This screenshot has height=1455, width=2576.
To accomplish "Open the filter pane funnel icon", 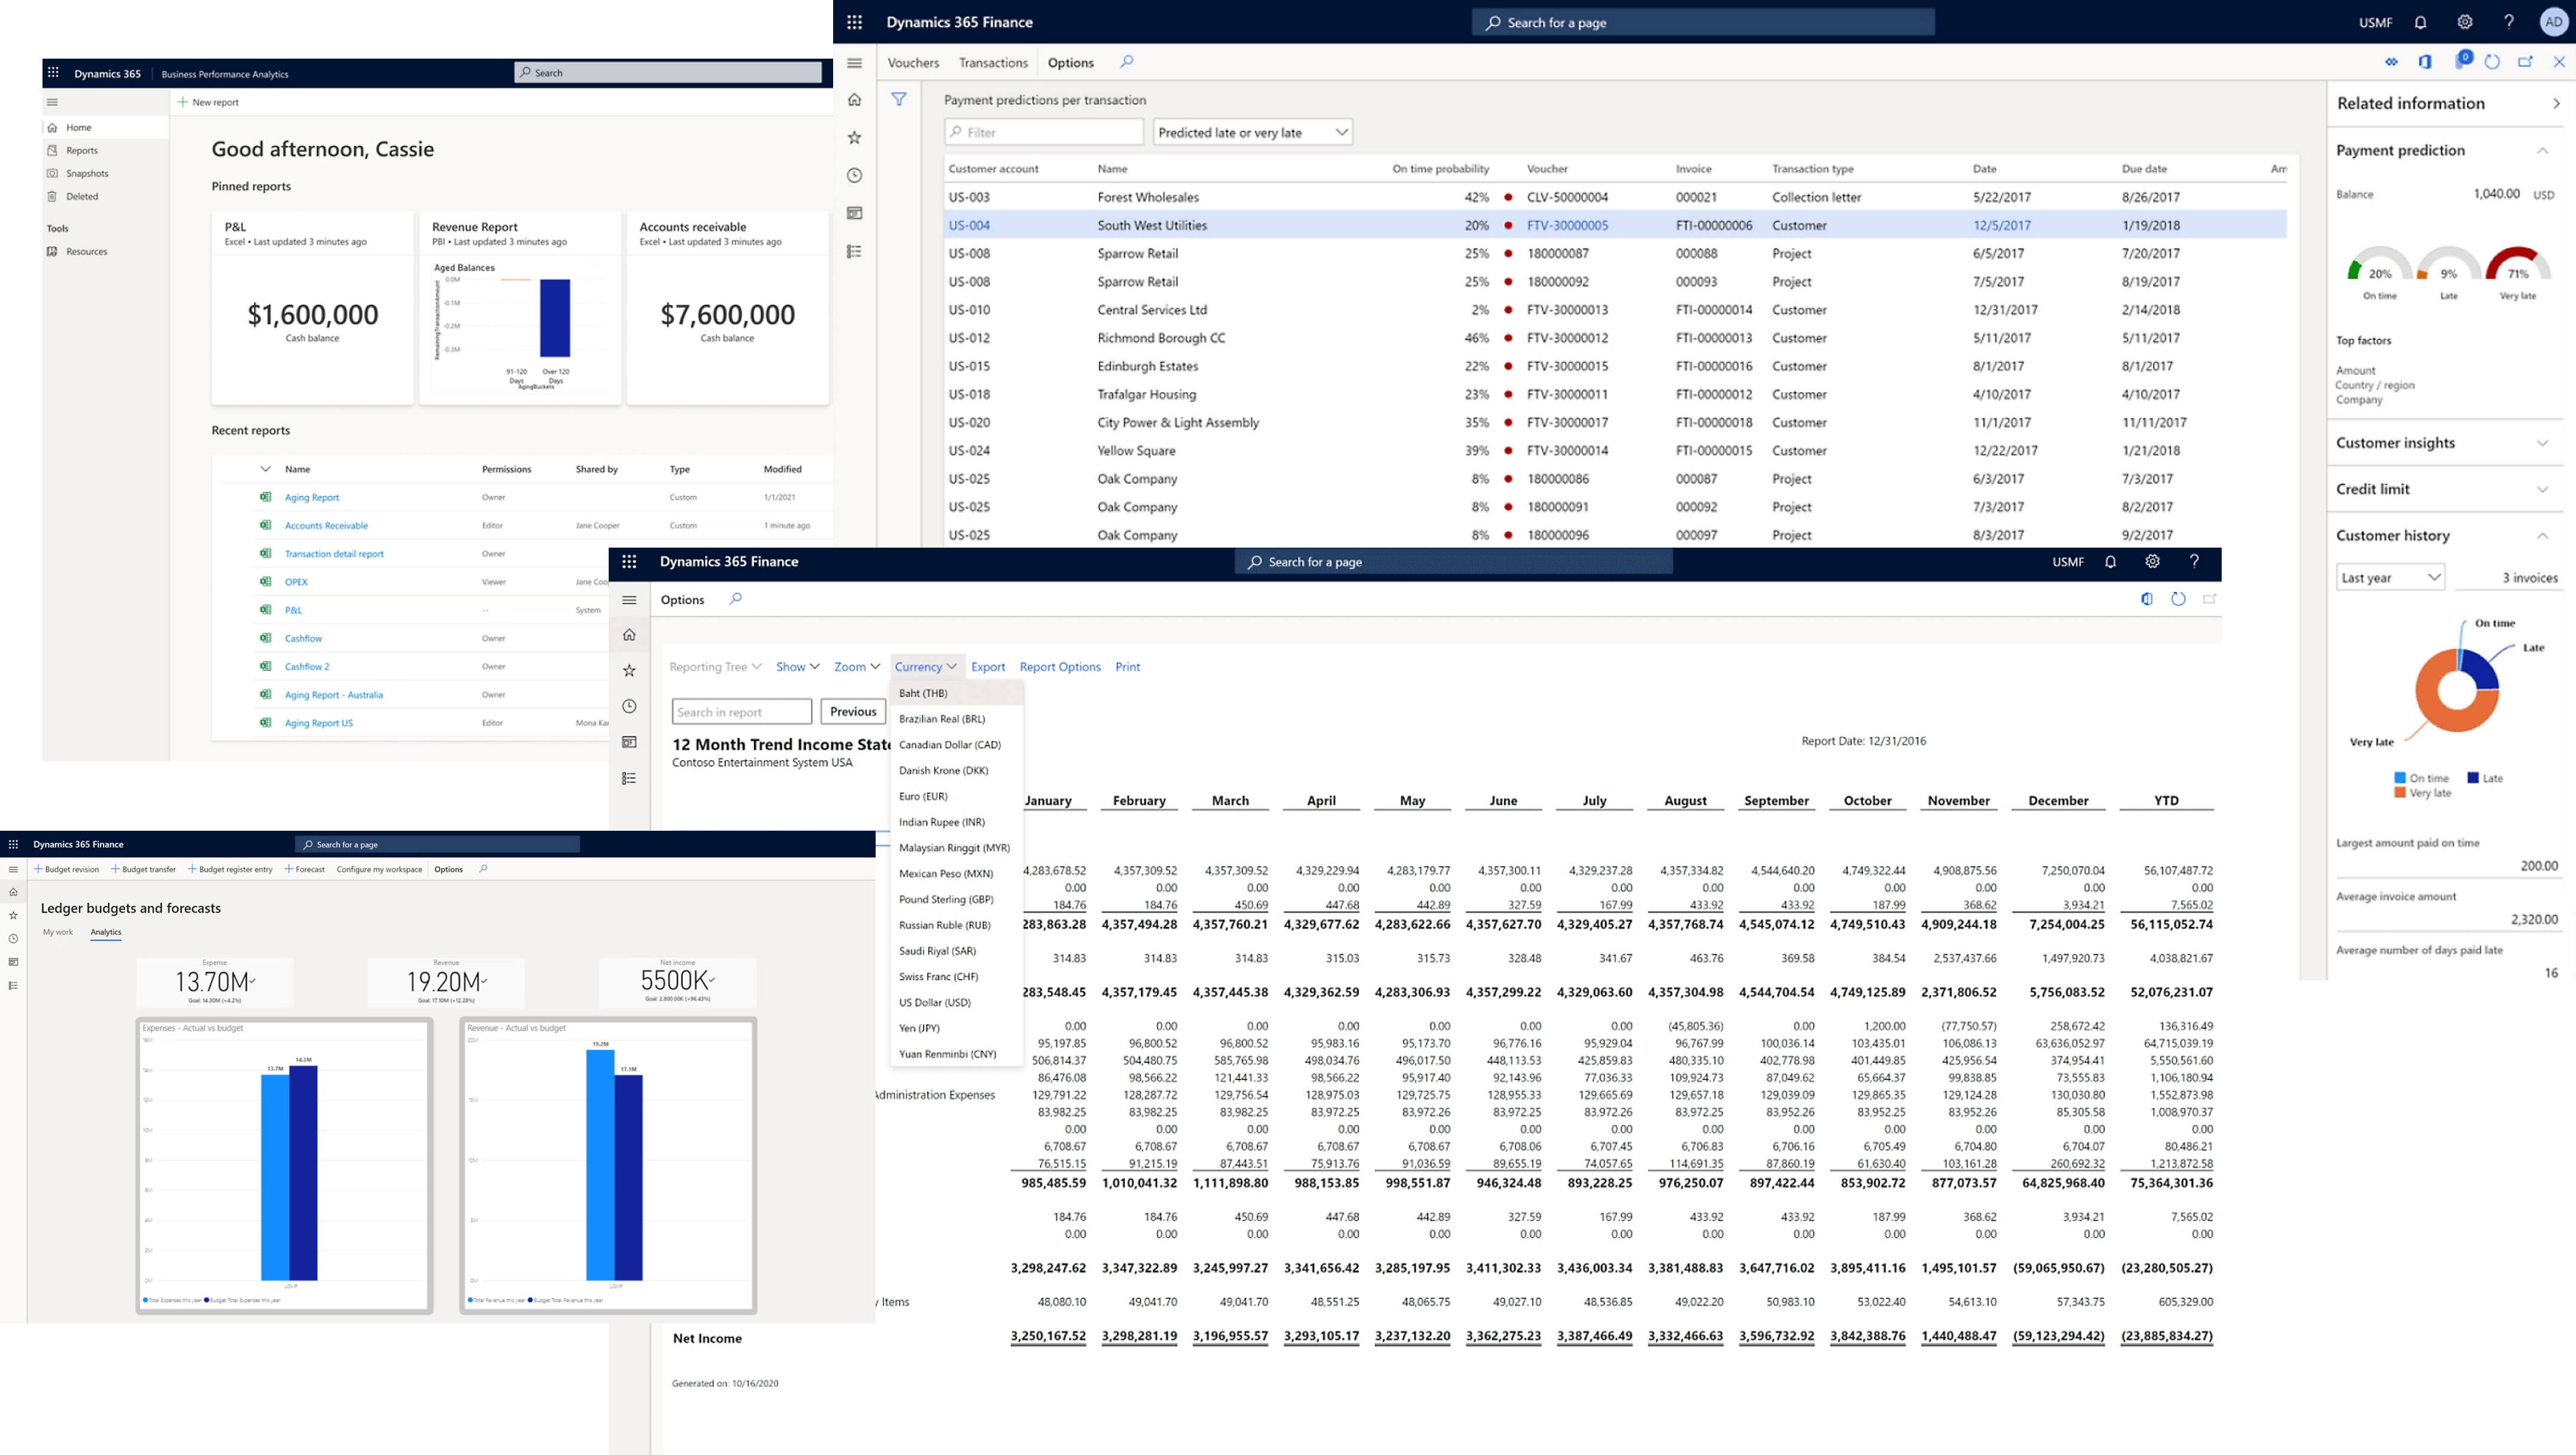I will coord(900,99).
